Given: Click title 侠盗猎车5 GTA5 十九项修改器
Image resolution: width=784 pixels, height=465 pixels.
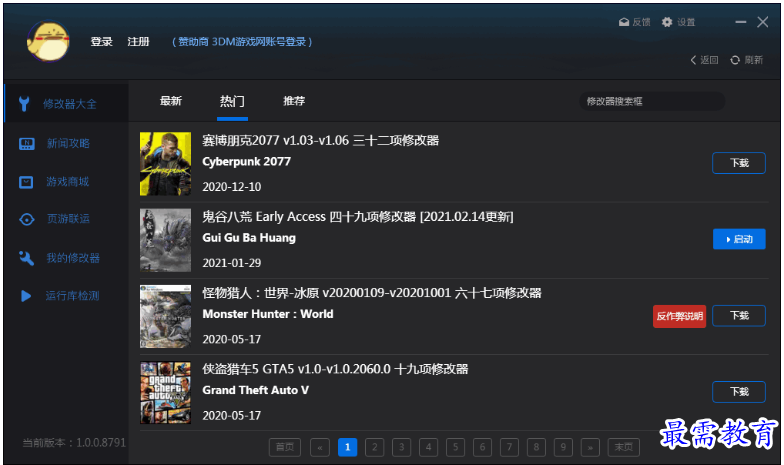Looking at the screenshot, I should 335,369.
